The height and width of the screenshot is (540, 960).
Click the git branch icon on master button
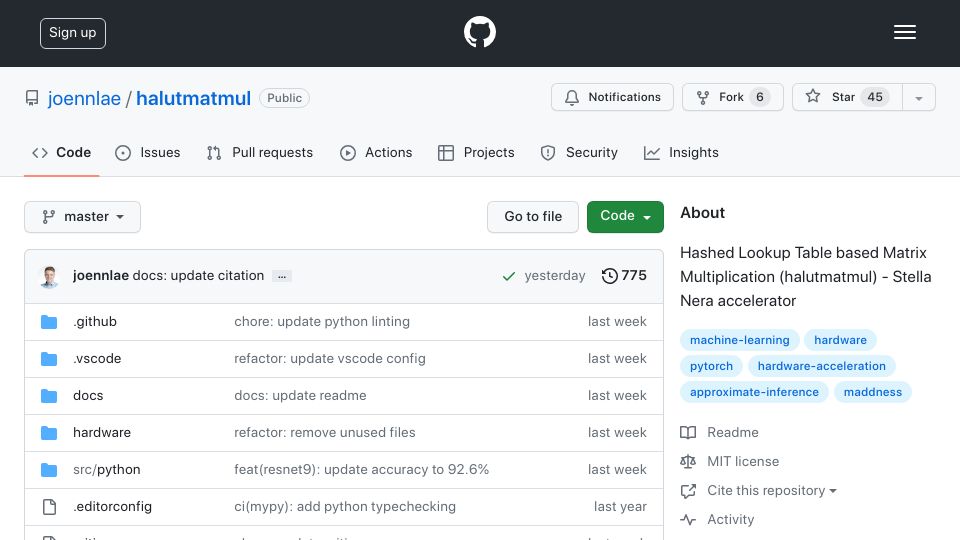pos(48,217)
